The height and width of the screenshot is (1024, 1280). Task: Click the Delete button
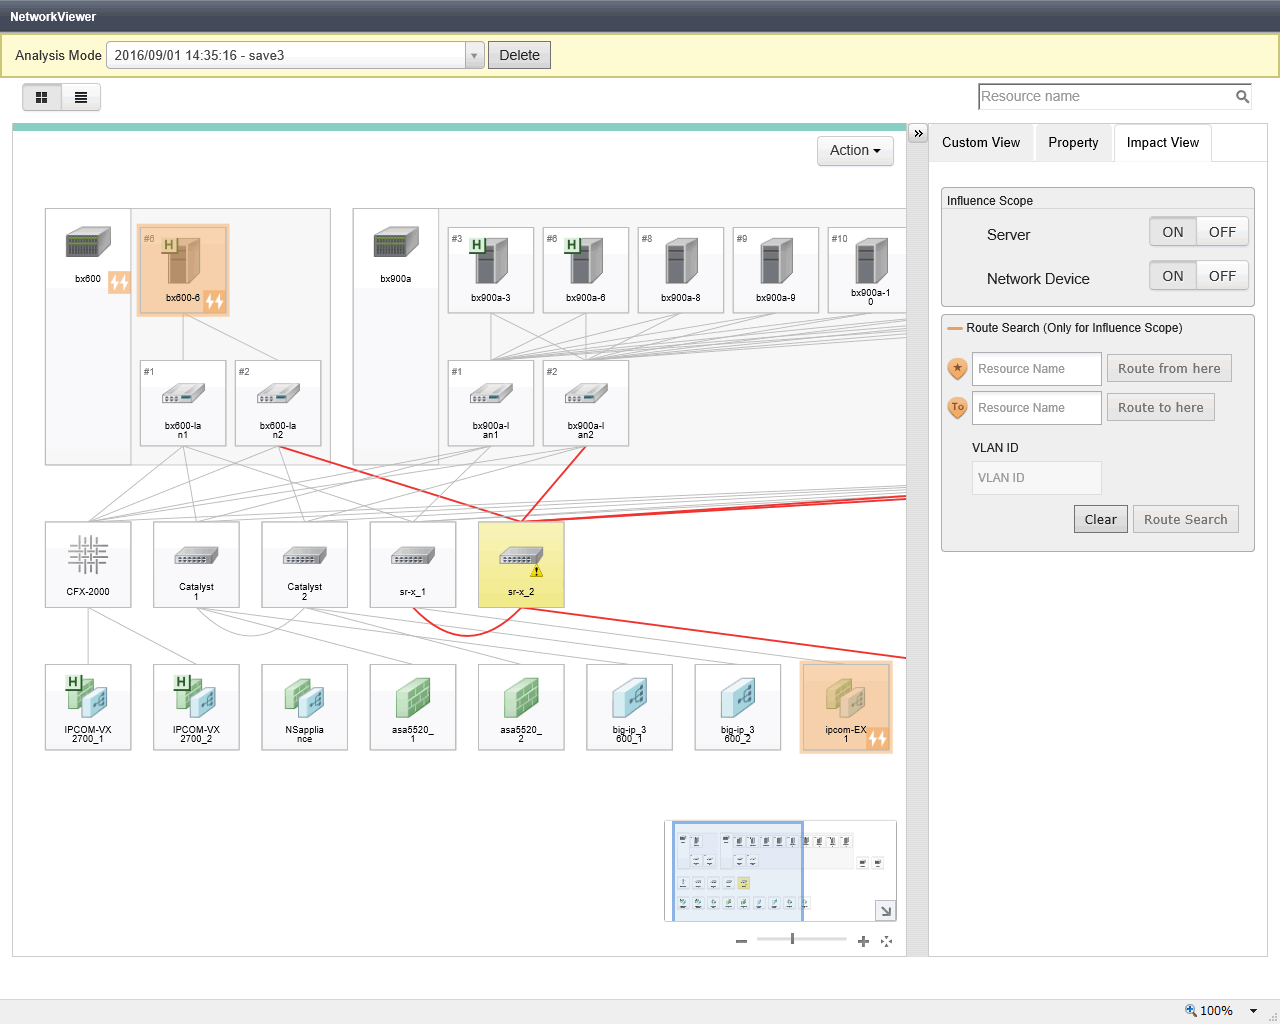519,56
